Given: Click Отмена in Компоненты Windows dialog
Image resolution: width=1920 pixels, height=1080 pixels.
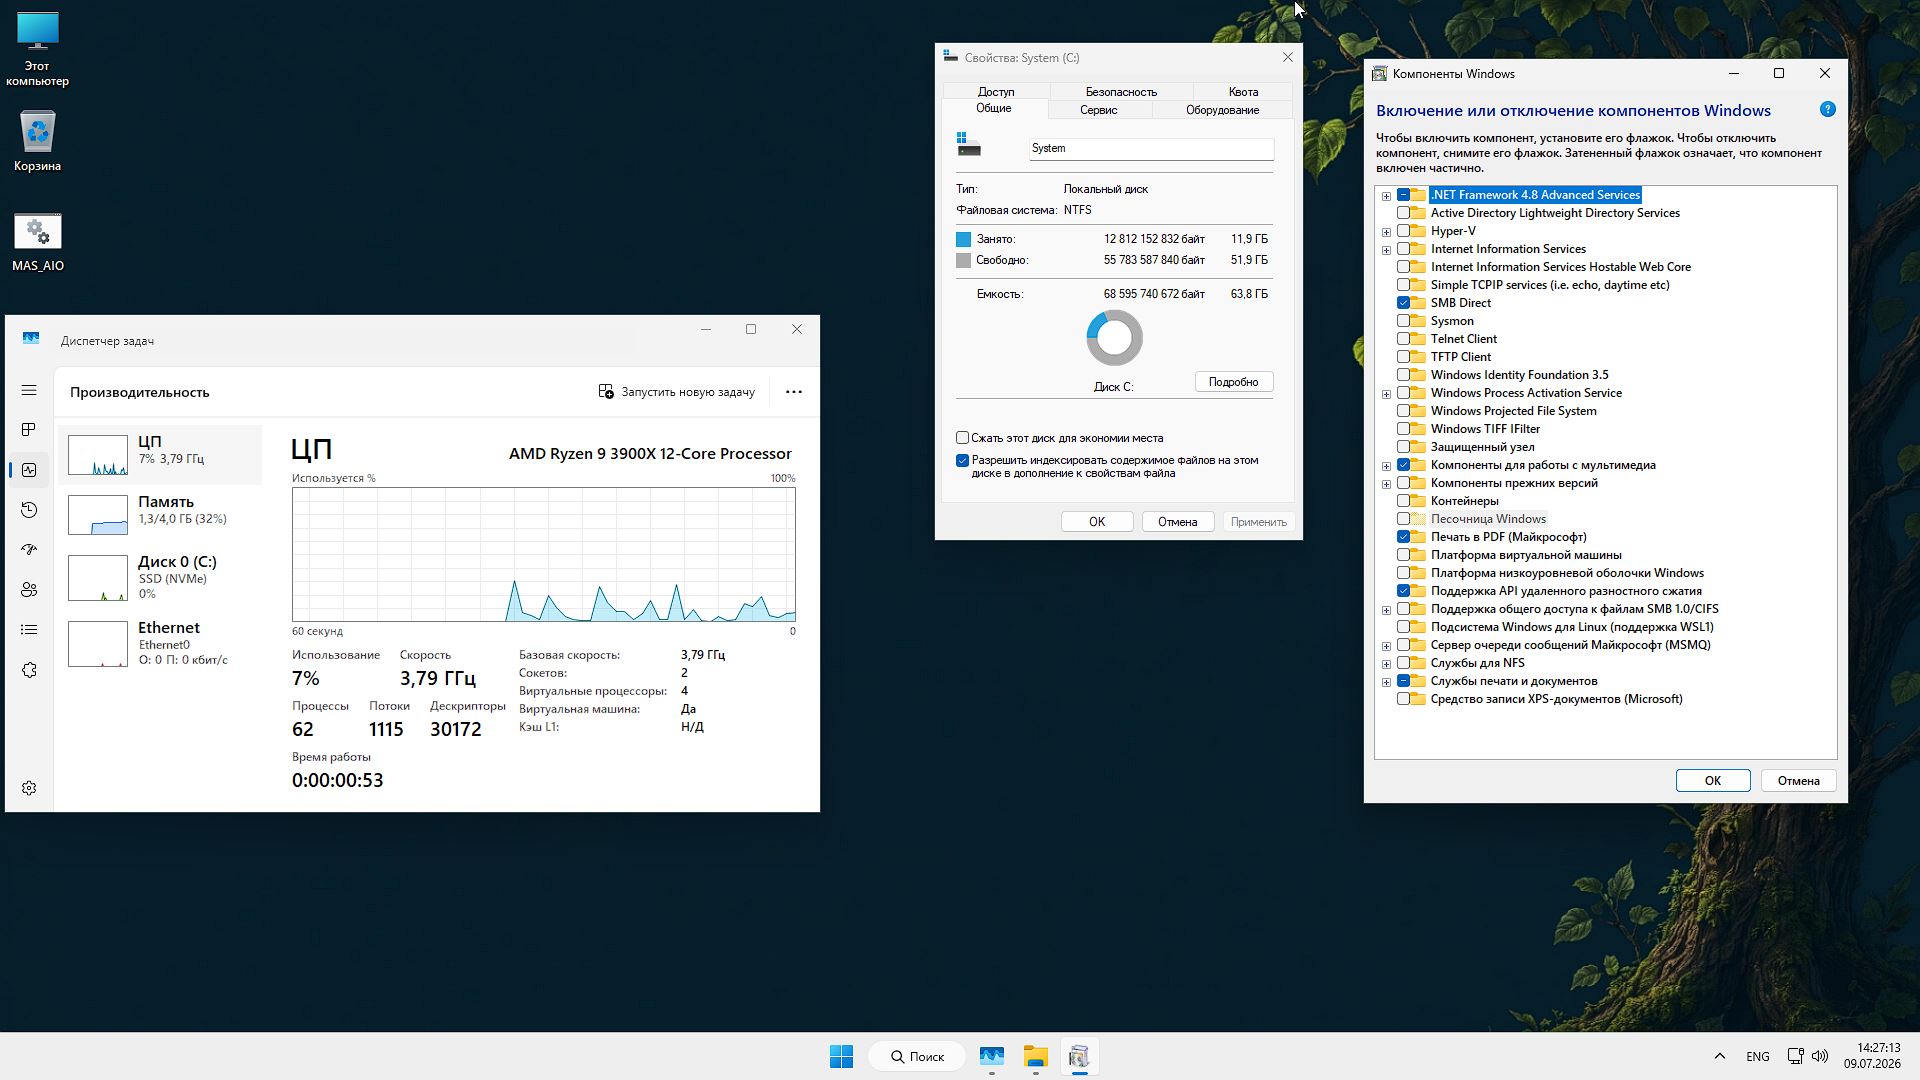Looking at the screenshot, I should coord(1798,781).
